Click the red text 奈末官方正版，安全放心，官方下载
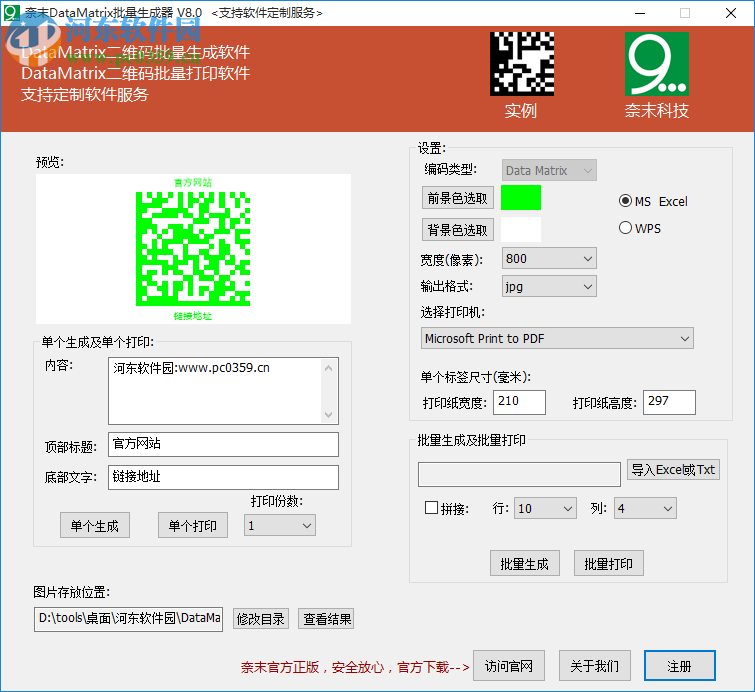The width and height of the screenshot is (755, 692). click(355, 667)
